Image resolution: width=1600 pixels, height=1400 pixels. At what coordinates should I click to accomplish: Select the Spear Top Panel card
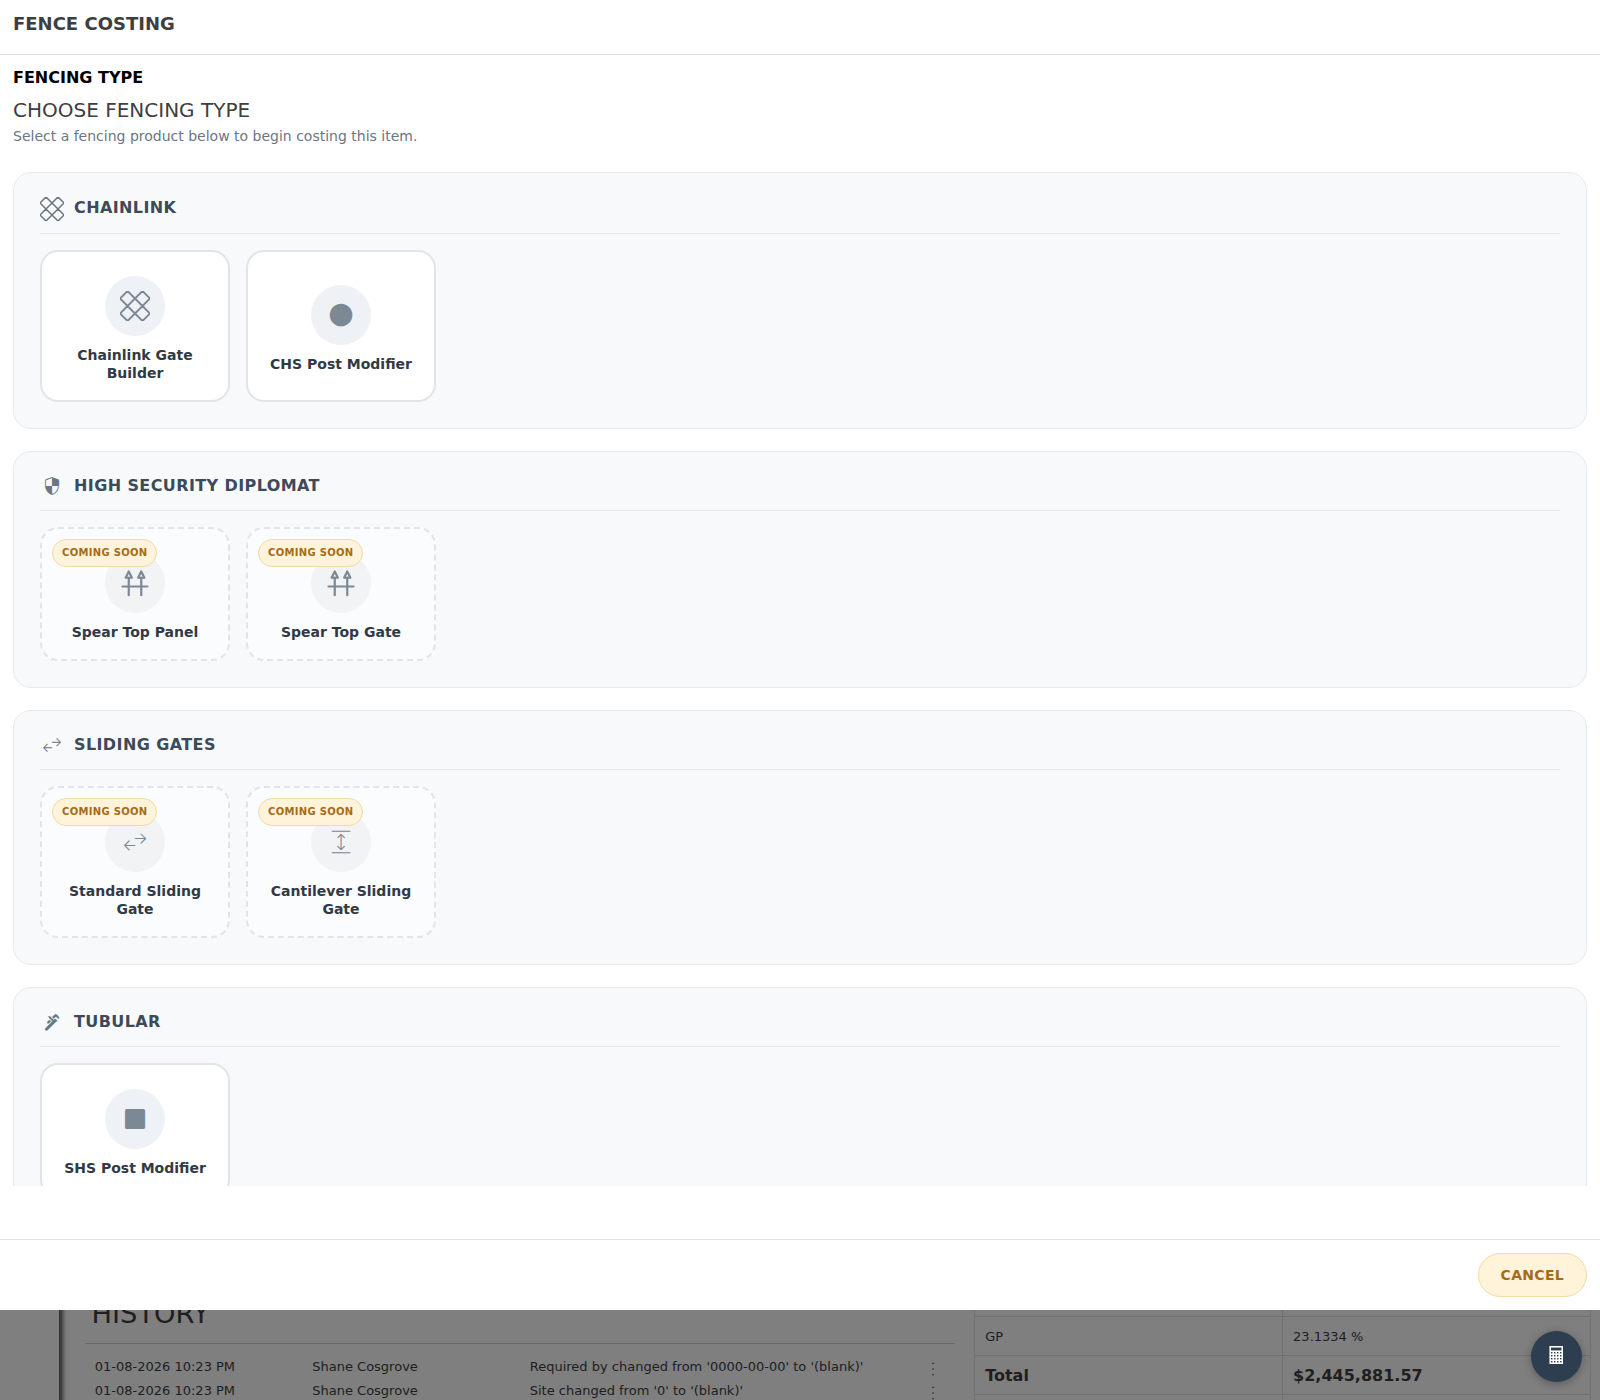(x=135, y=594)
